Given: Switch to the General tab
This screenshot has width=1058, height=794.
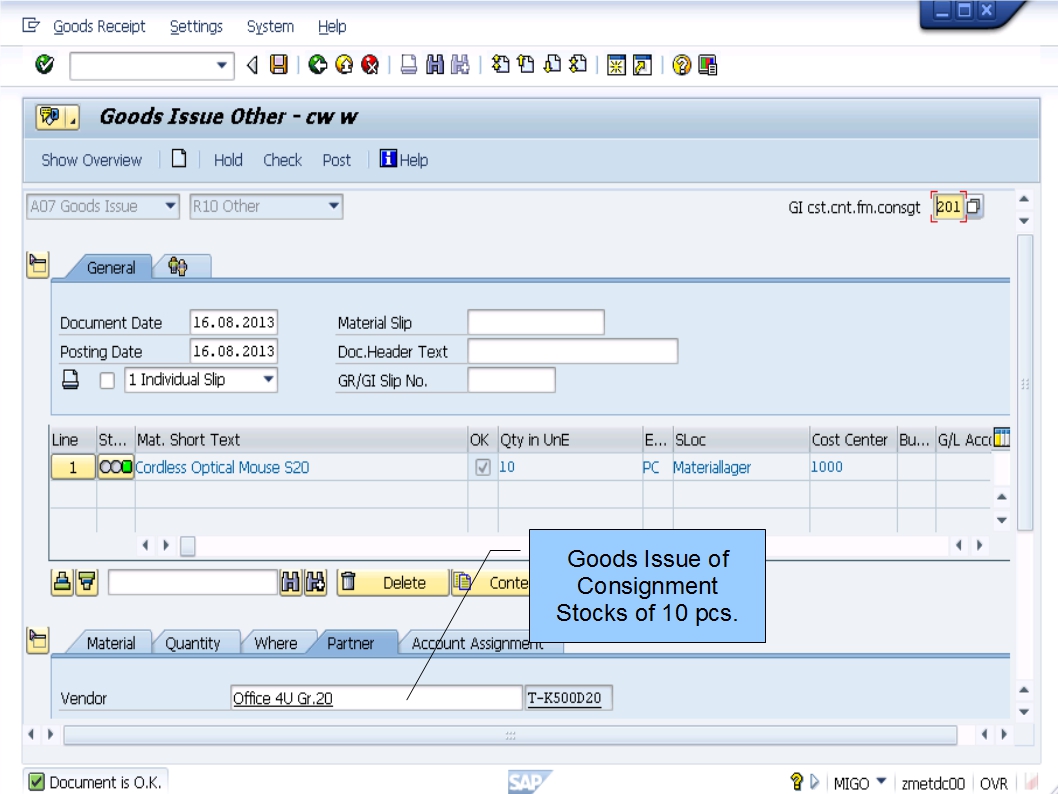Looking at the screenshot, I should [111, 268].
